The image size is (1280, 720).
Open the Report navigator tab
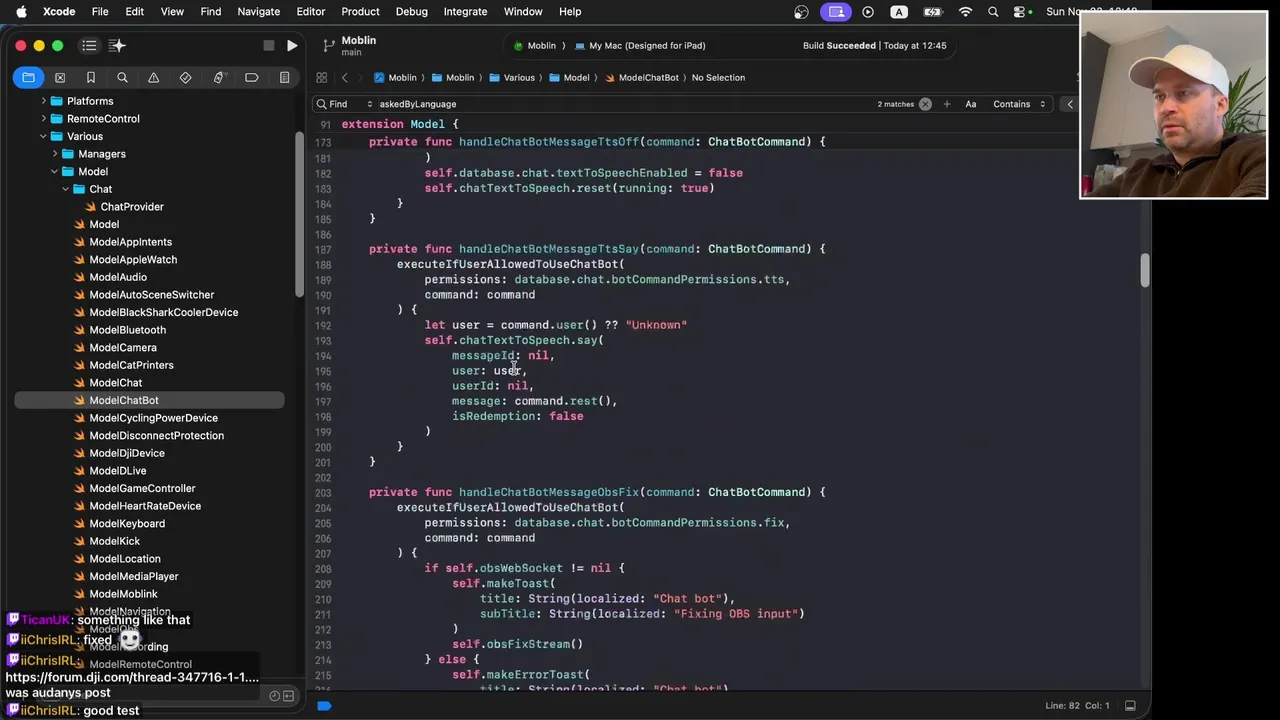(284, 77)
